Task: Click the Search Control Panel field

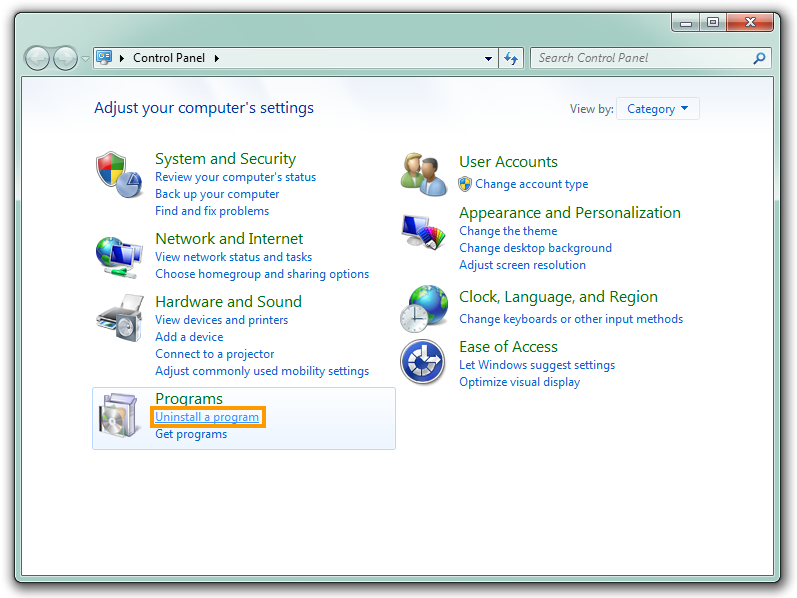Action: [640, 58]
